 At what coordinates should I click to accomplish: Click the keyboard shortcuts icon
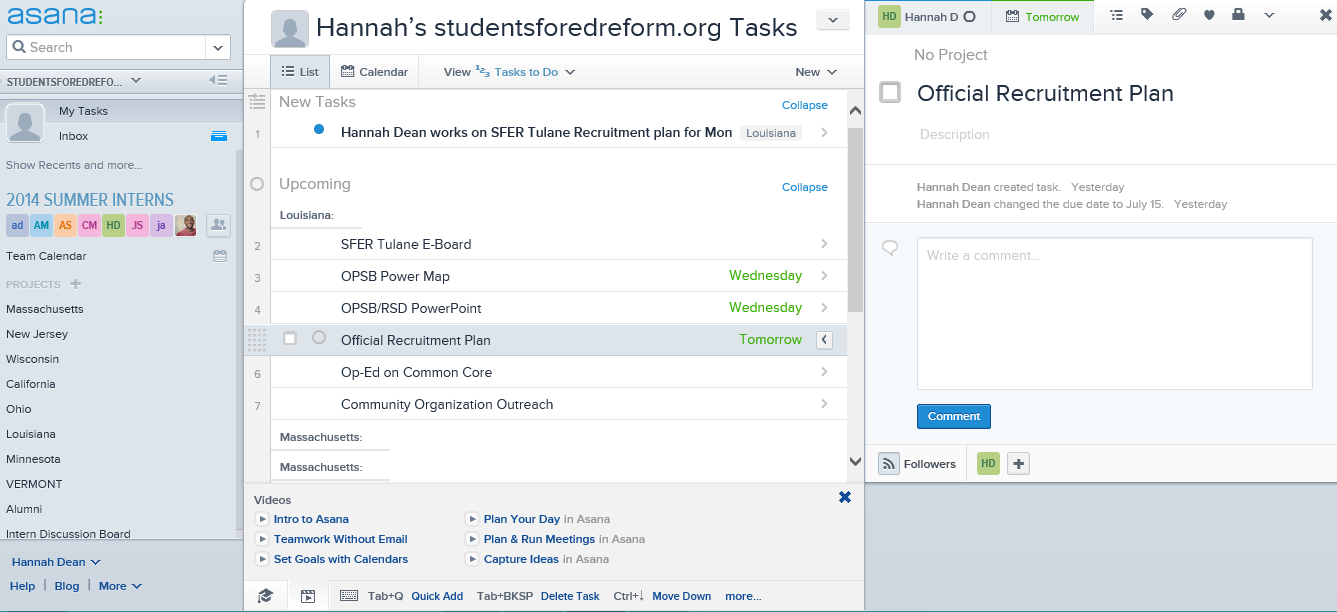pos(349,596)
